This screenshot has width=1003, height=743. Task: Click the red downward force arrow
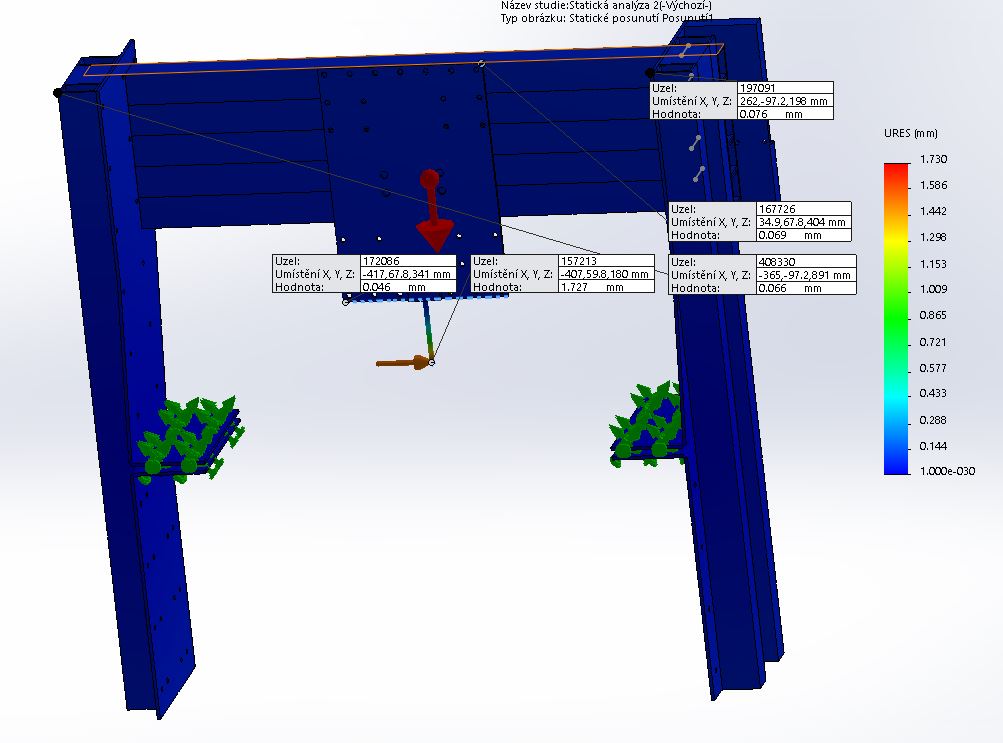pos(434,217)
